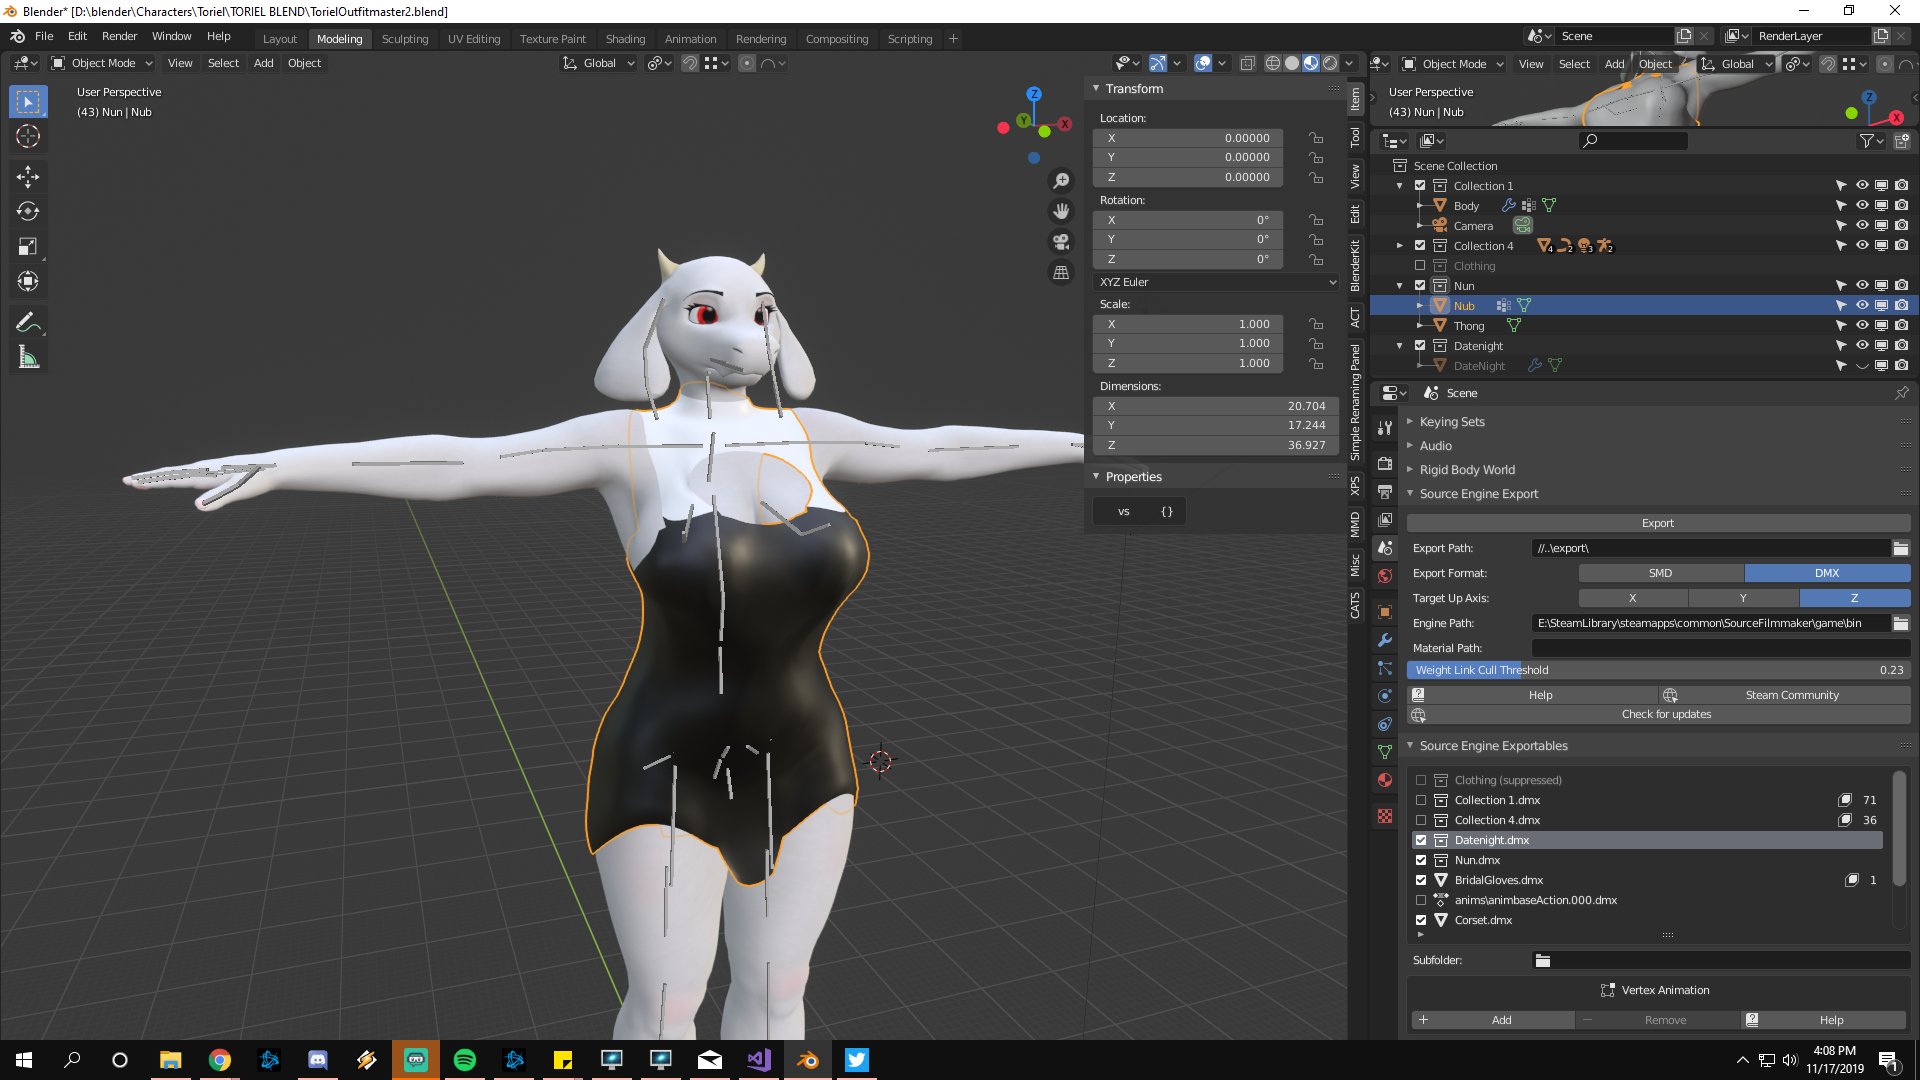Screen dimensions: 1920x1080
Task: Hide the Thong object in outliner
Action: point(1862,325)
